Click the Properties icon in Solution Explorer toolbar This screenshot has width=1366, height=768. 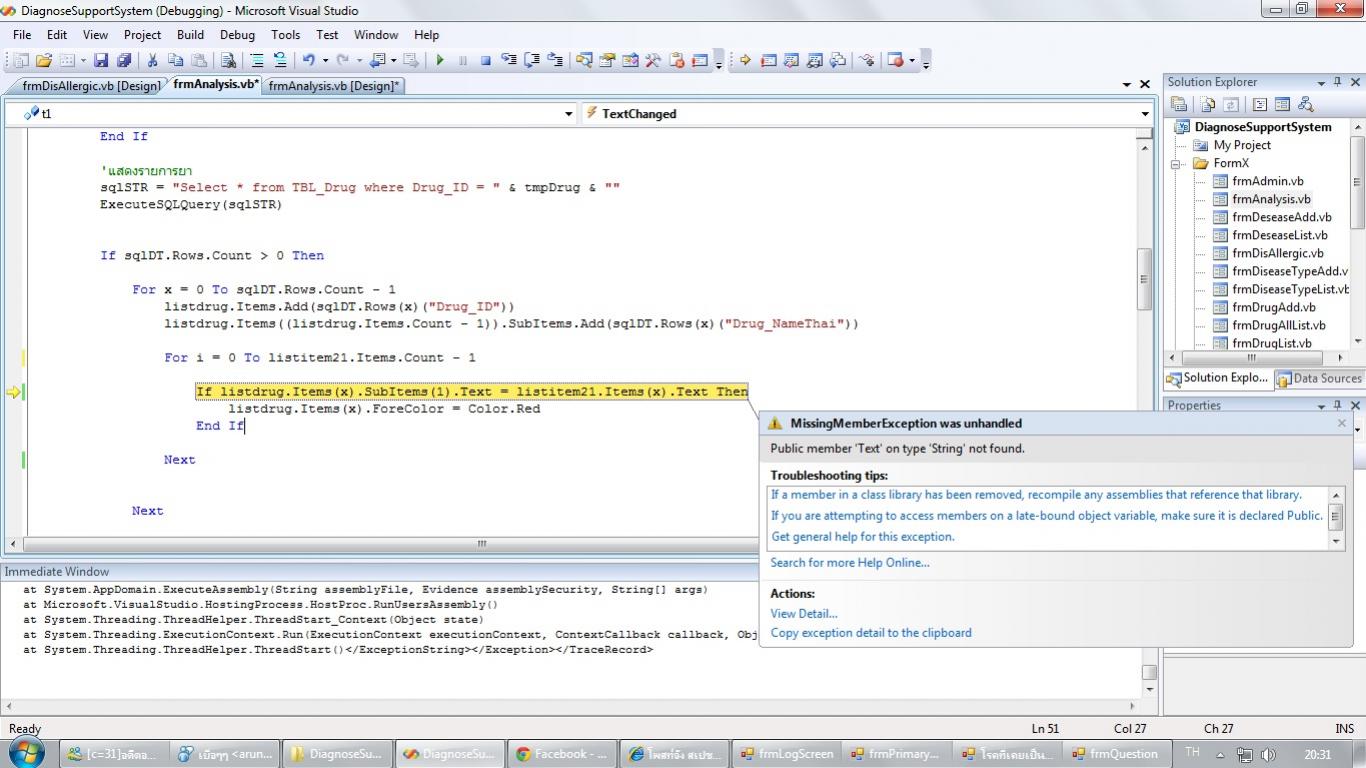(x=1179, y=104)
